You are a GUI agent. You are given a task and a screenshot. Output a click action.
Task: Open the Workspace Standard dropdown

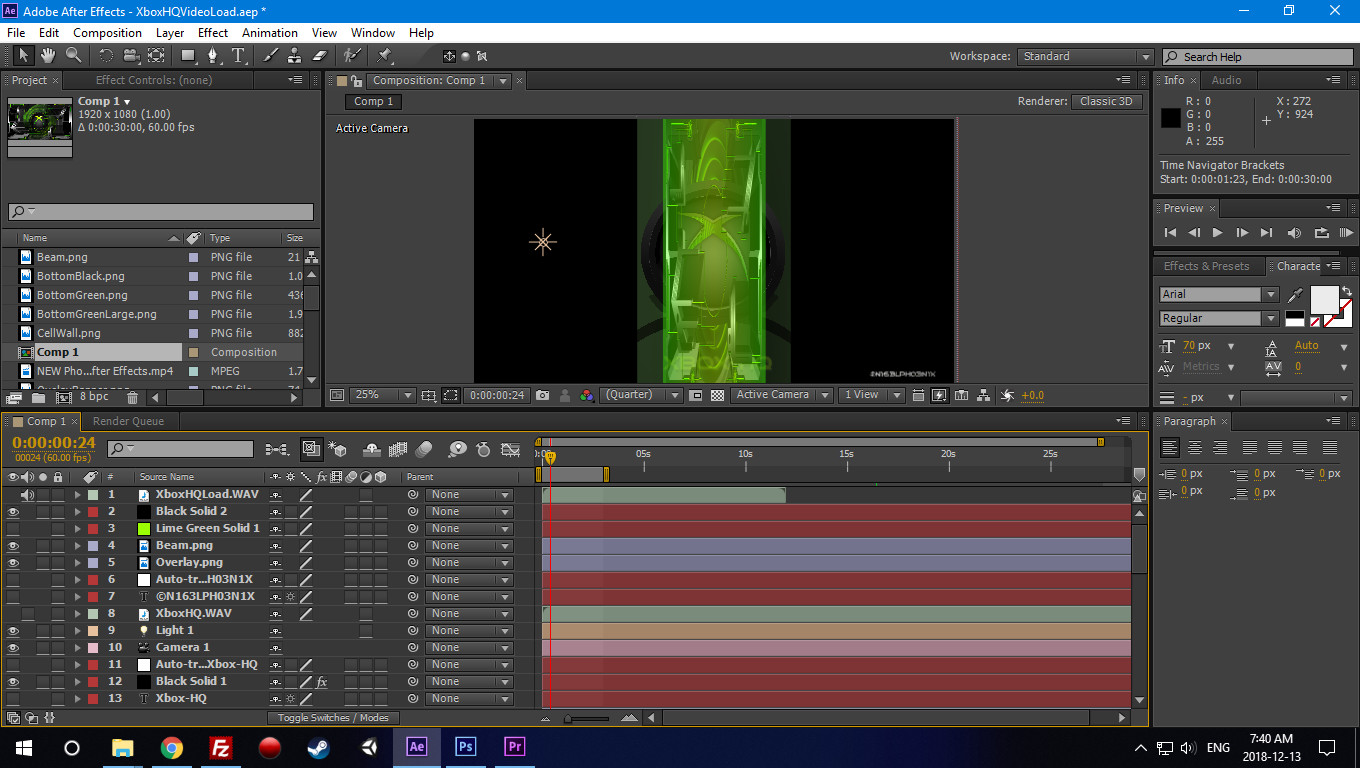pos(1085,57)
